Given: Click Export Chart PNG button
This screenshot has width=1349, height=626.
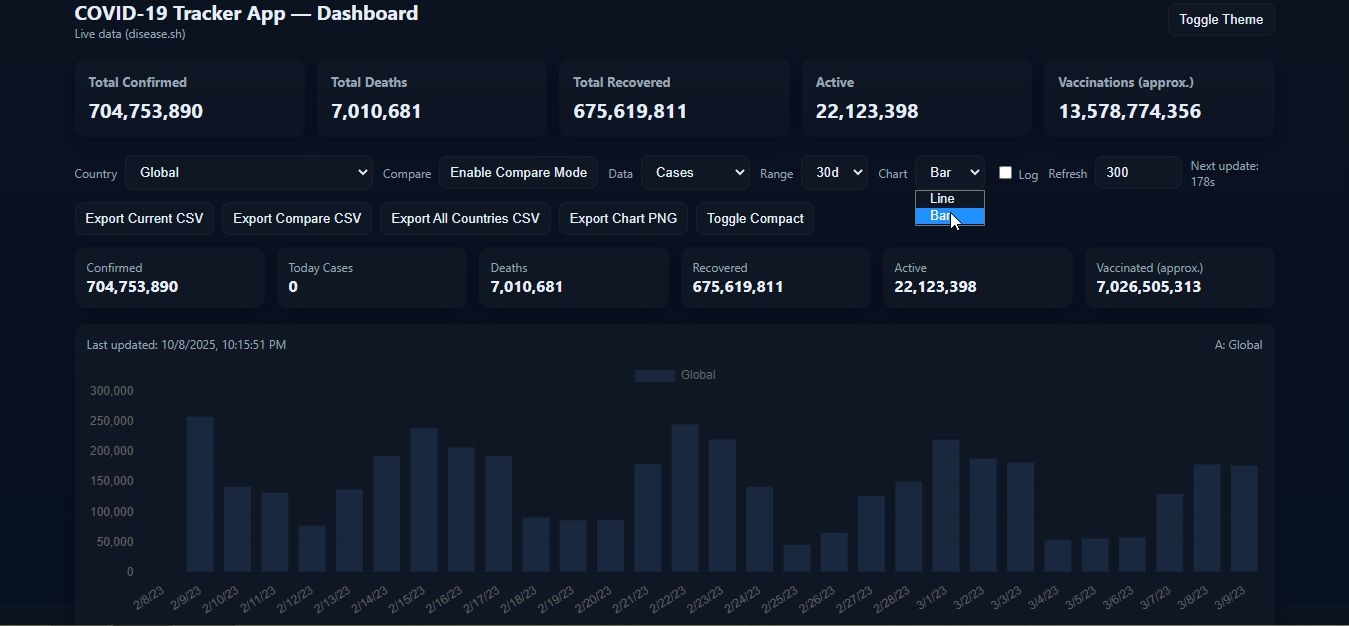Looking at the screenshot, I should 623,219.
